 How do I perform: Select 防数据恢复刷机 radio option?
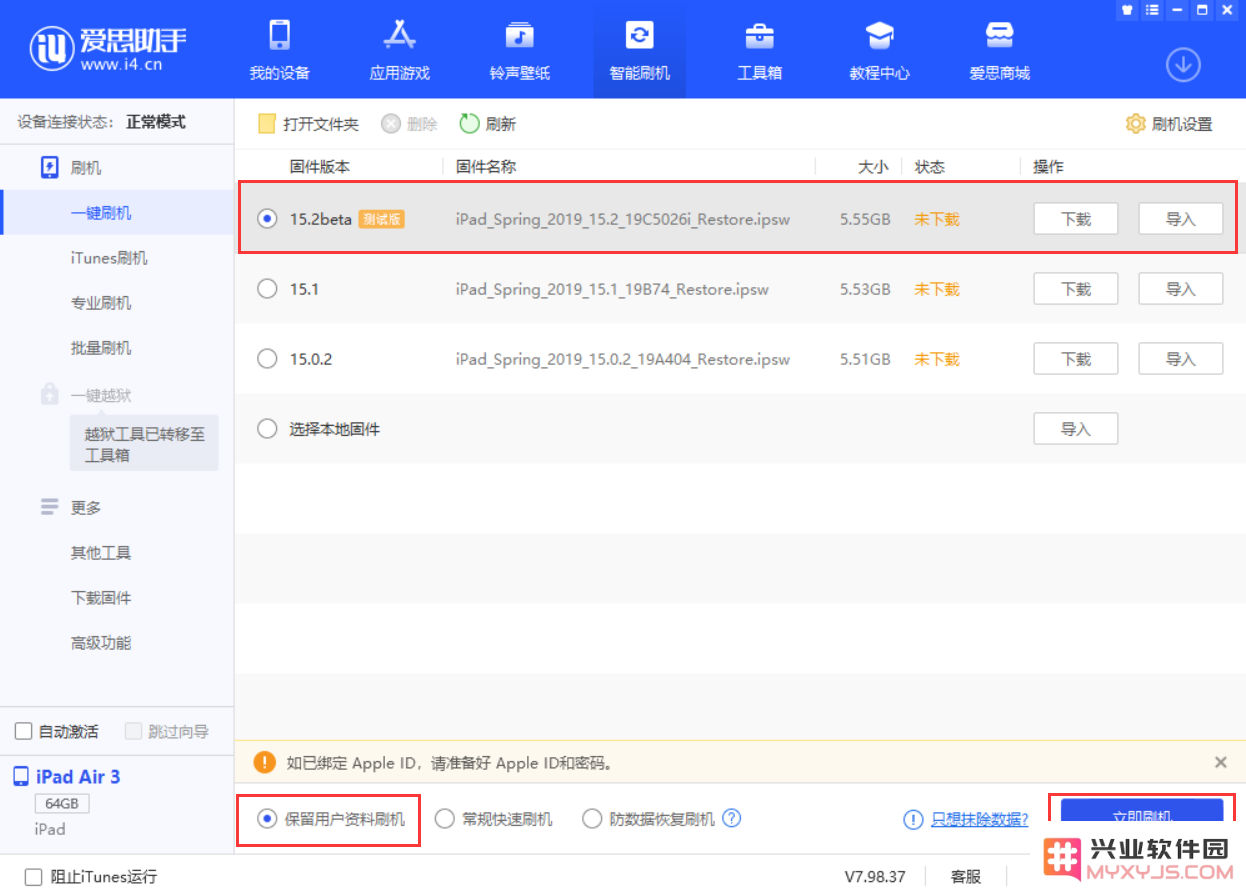coord(592,819)
